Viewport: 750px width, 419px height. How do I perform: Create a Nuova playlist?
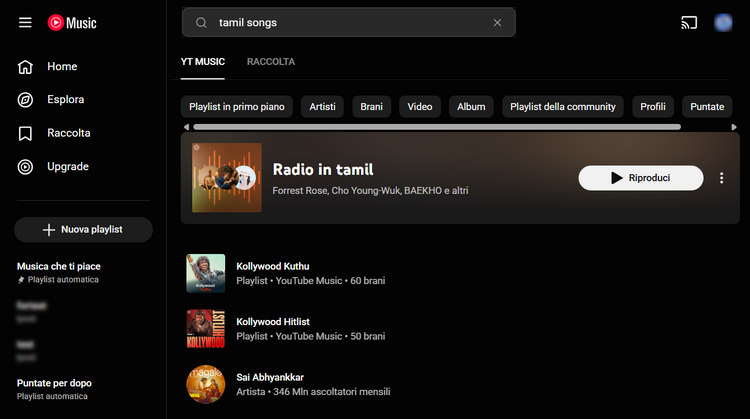83,230
